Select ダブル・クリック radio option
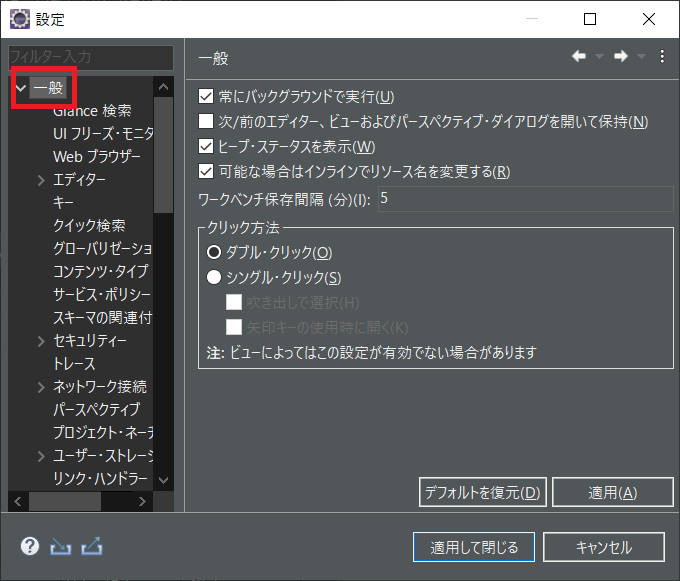Image resolution: width=680 pixels, height=581 pixels. [x=214, y=252]
